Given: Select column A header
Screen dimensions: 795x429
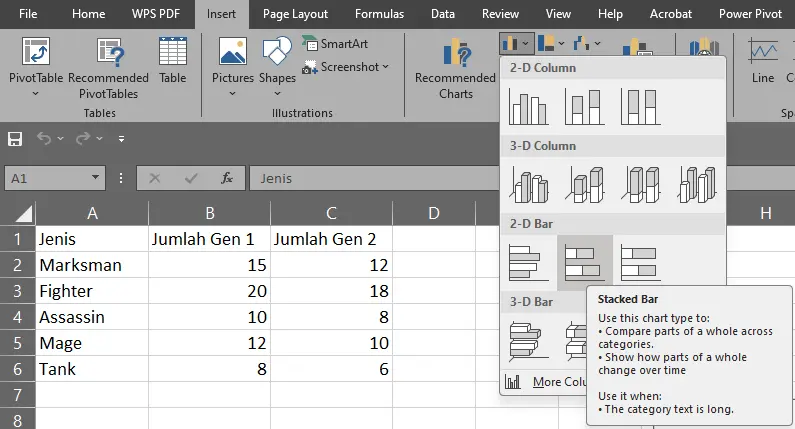Looking at the screenshot, I should (x=92, y=213).
